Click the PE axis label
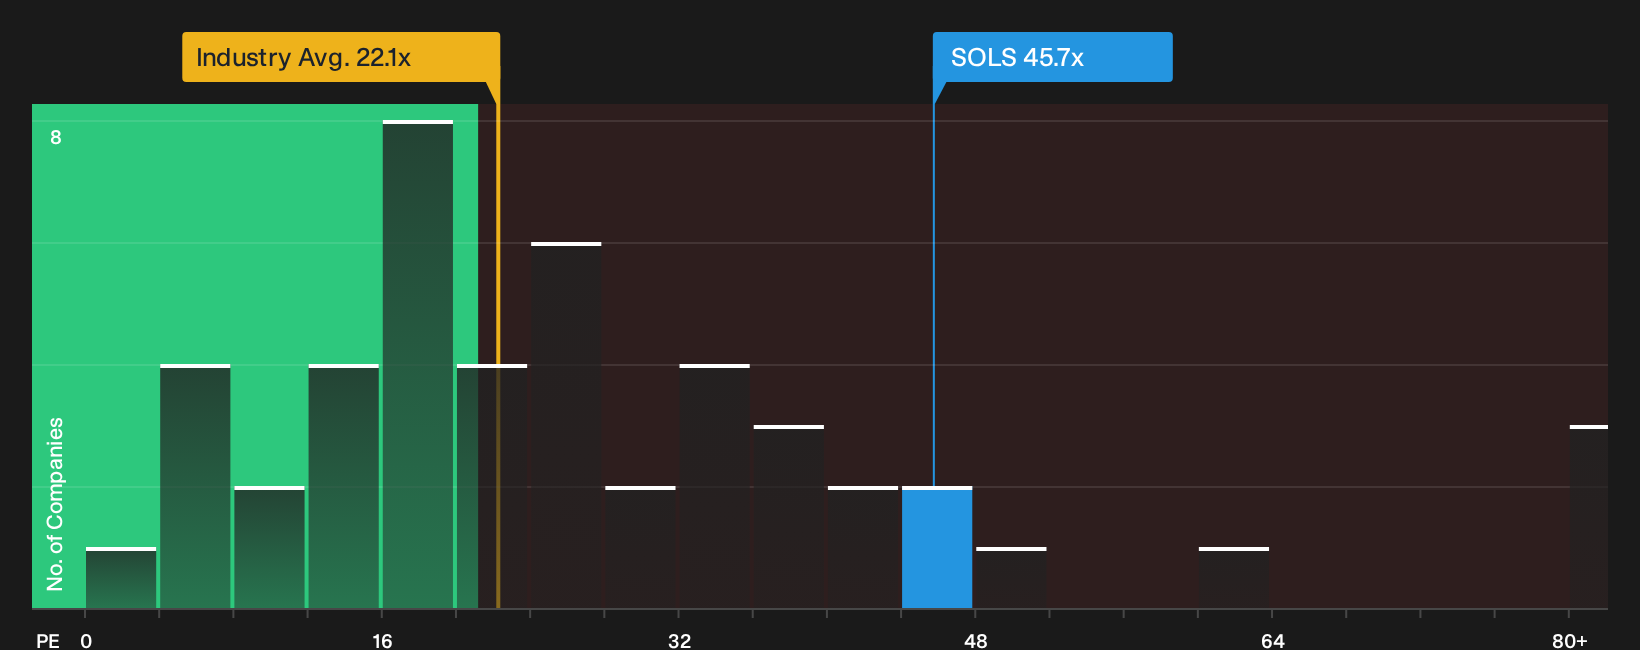 coord(48,640)
